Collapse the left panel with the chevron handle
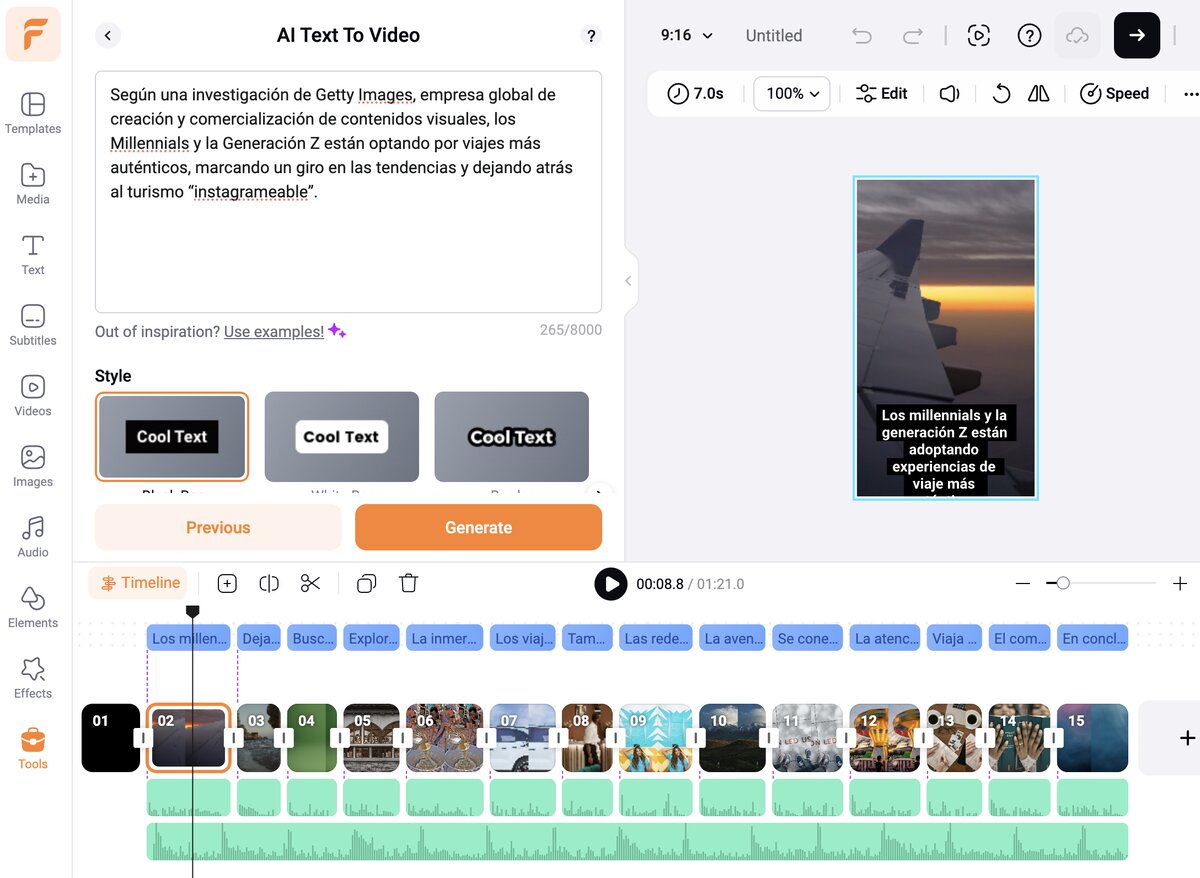 click(x=628, y=281)
